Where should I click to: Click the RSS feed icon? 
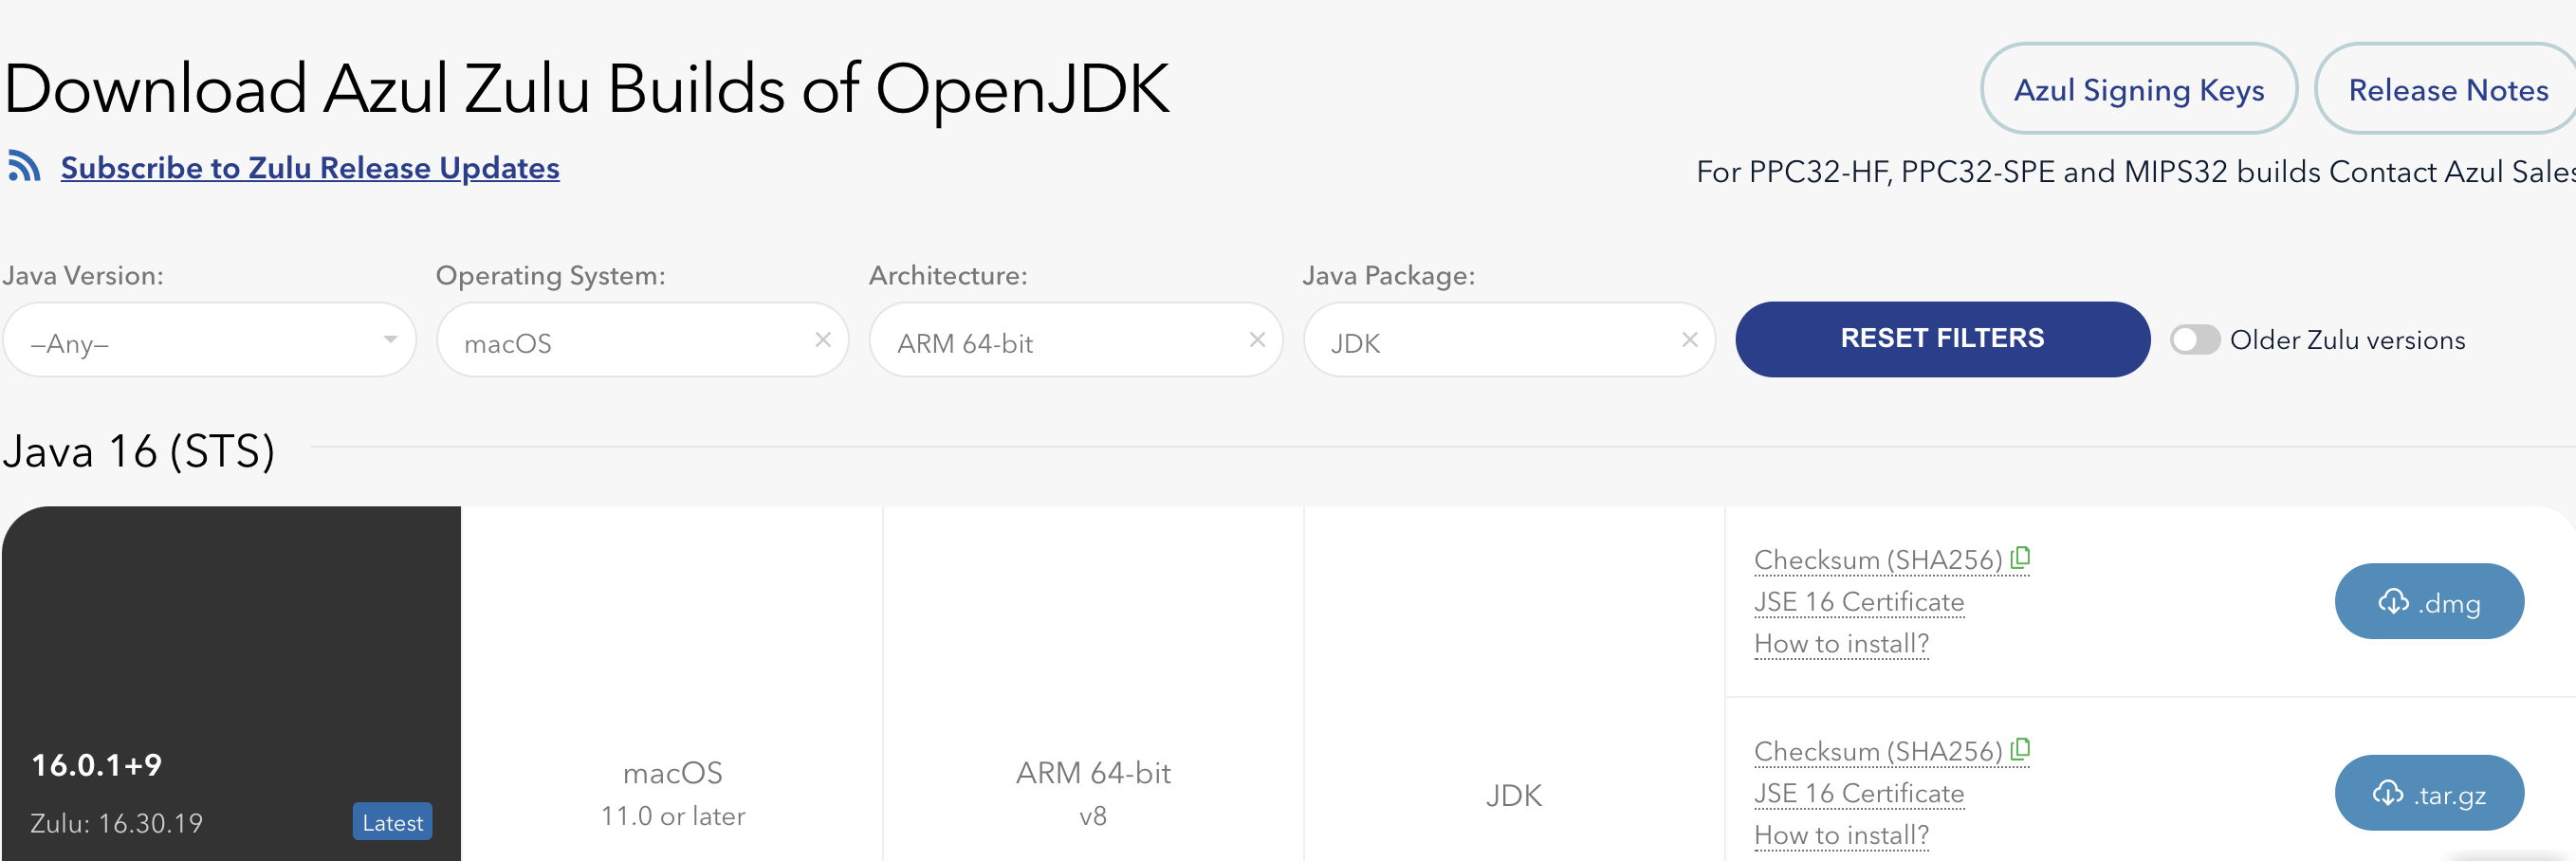(x=24, y=166)
